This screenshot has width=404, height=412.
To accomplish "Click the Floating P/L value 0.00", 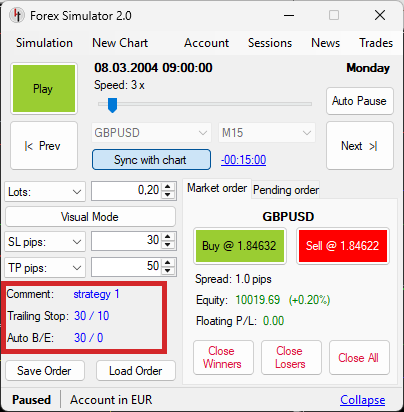I will coord(273,321).
